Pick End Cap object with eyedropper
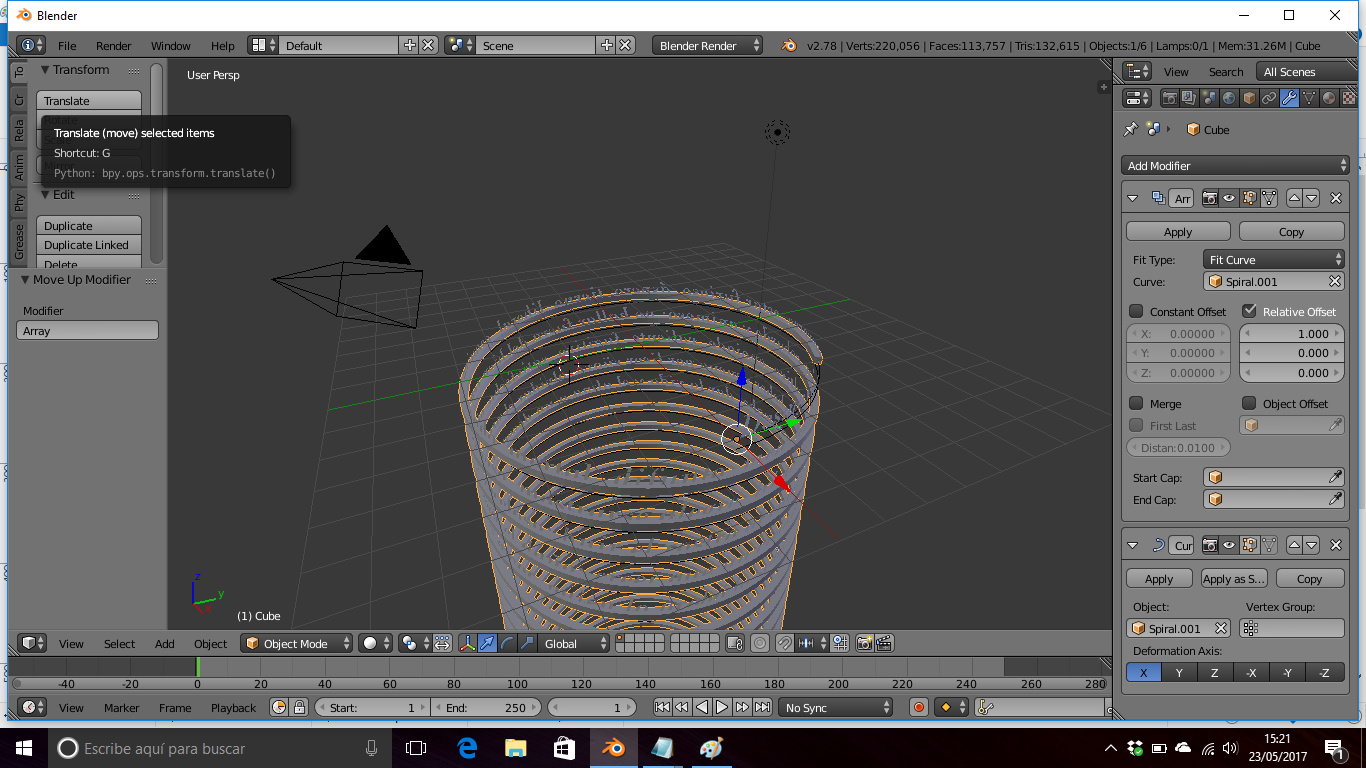Image resolution: width=1366 pixels, height=768 pixels. (1335, 499)
